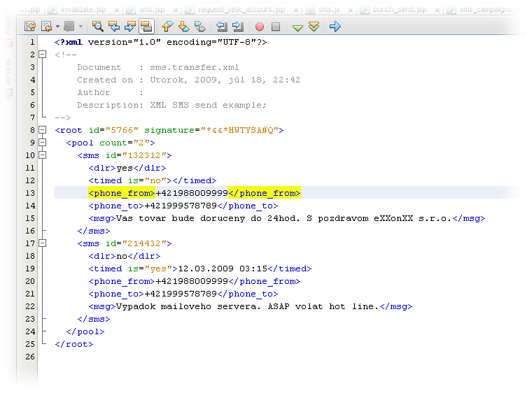
Task: Check XML with green triangle icon
Action: (x=297, y=27)
